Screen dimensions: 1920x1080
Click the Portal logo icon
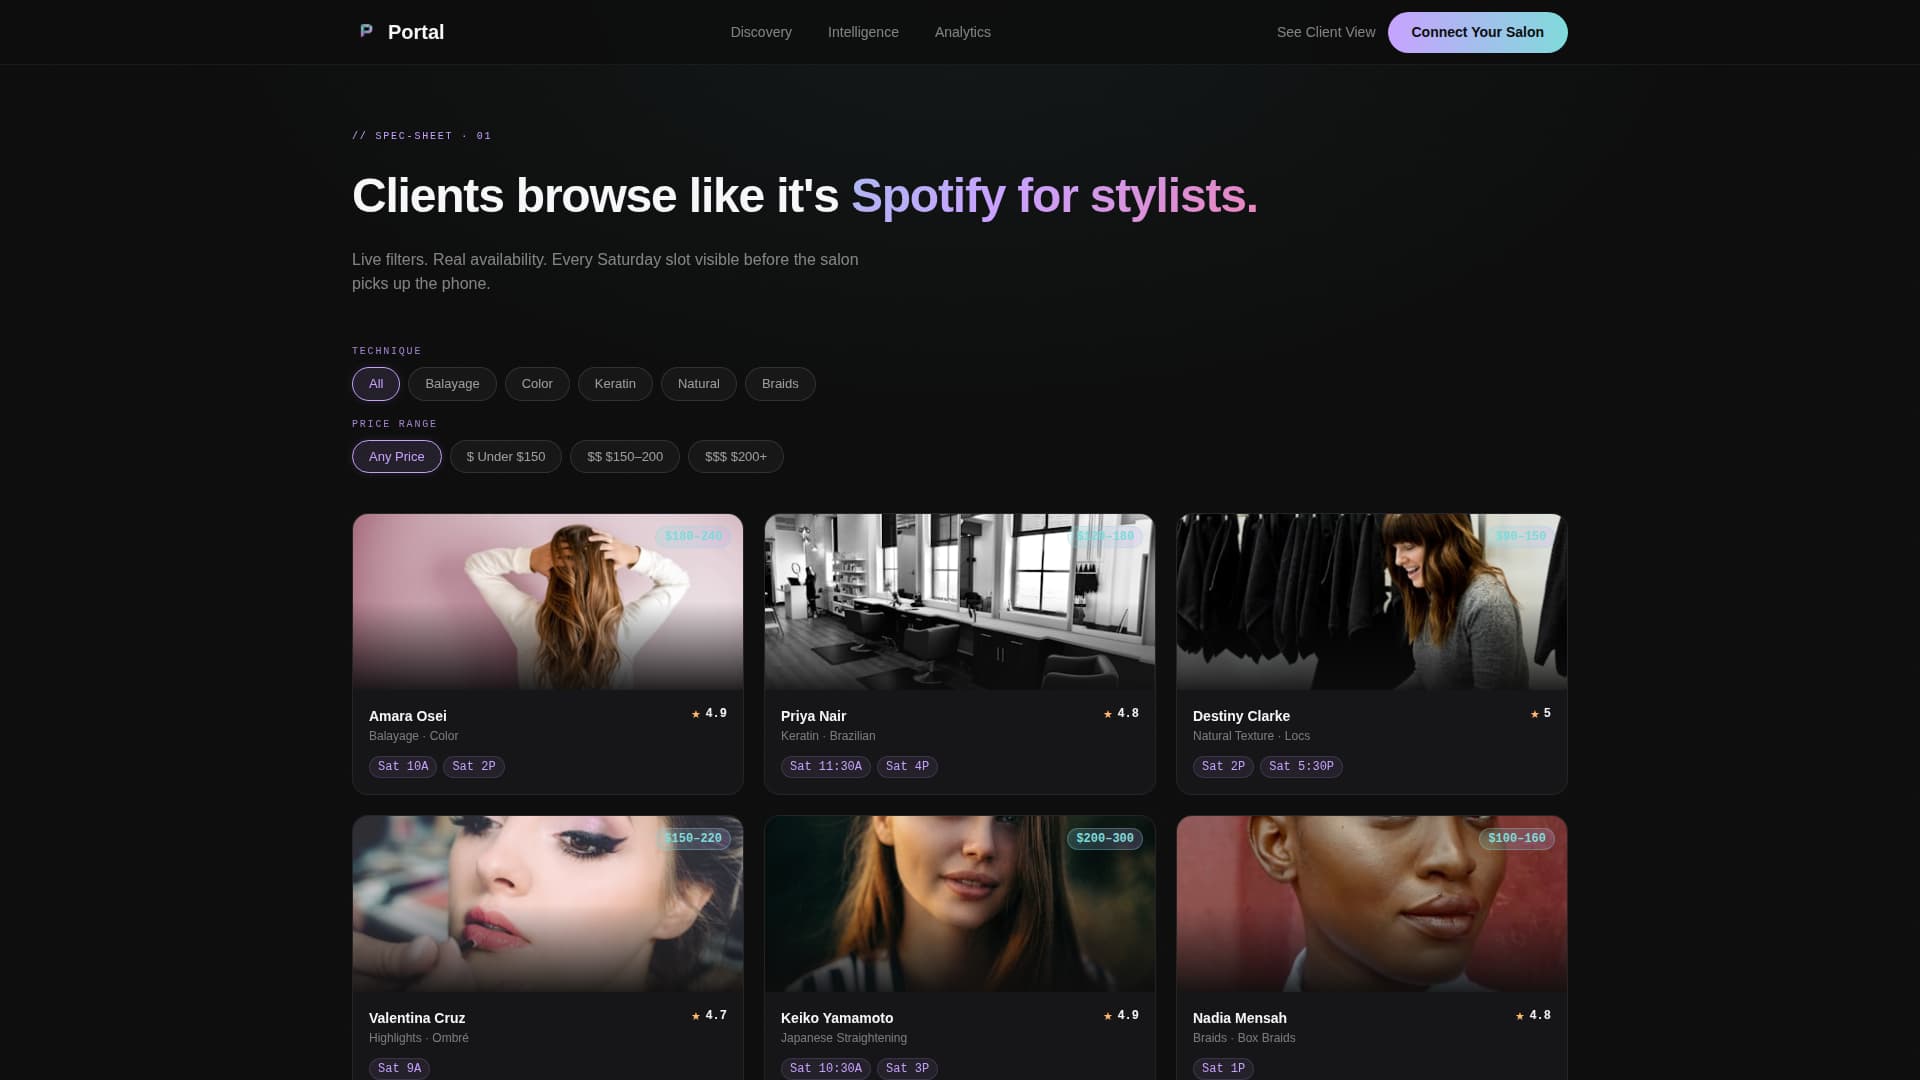[x=366, y=31]
